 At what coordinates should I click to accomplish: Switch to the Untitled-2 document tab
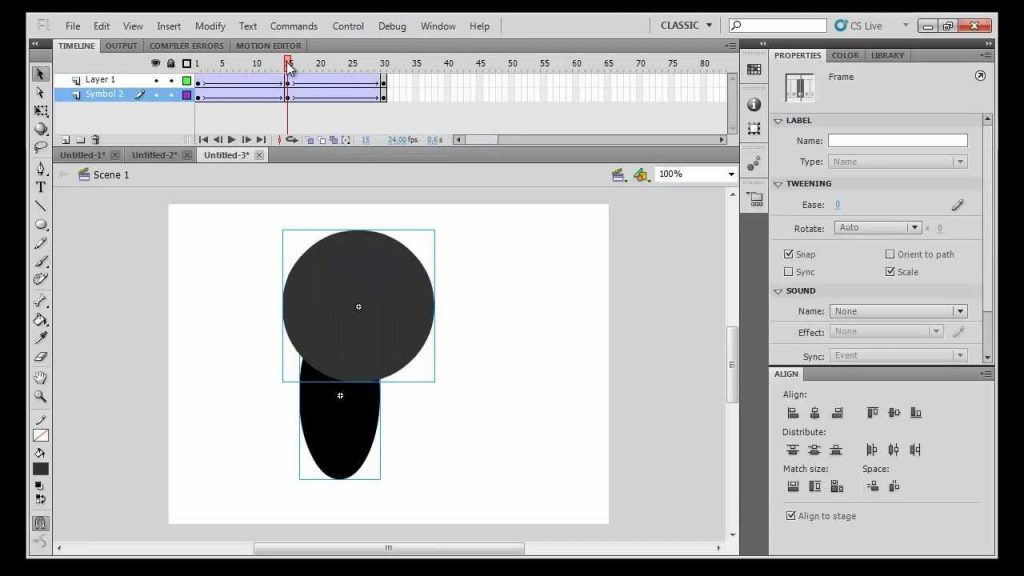154,155
